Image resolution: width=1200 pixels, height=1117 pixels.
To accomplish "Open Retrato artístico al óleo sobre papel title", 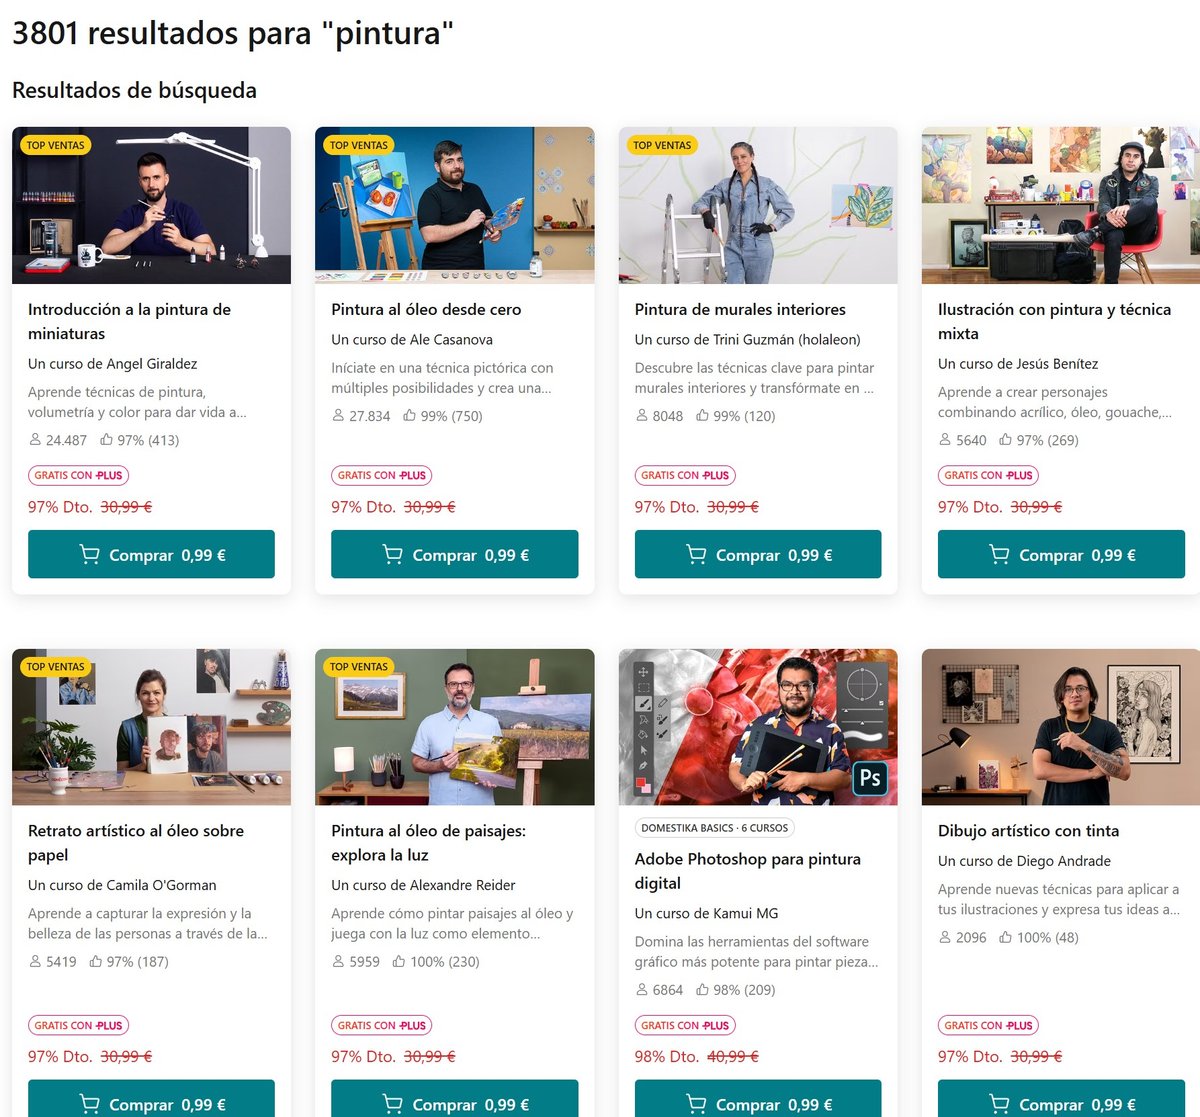I will click(x=136, y=843).
